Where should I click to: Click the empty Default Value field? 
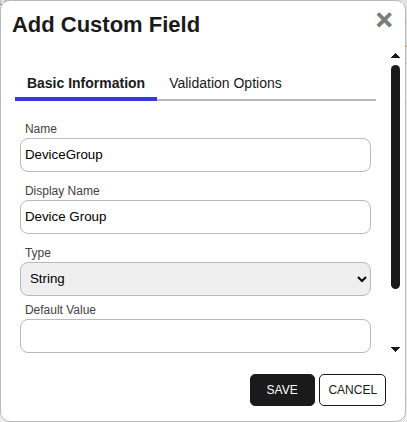pos(195,336)
